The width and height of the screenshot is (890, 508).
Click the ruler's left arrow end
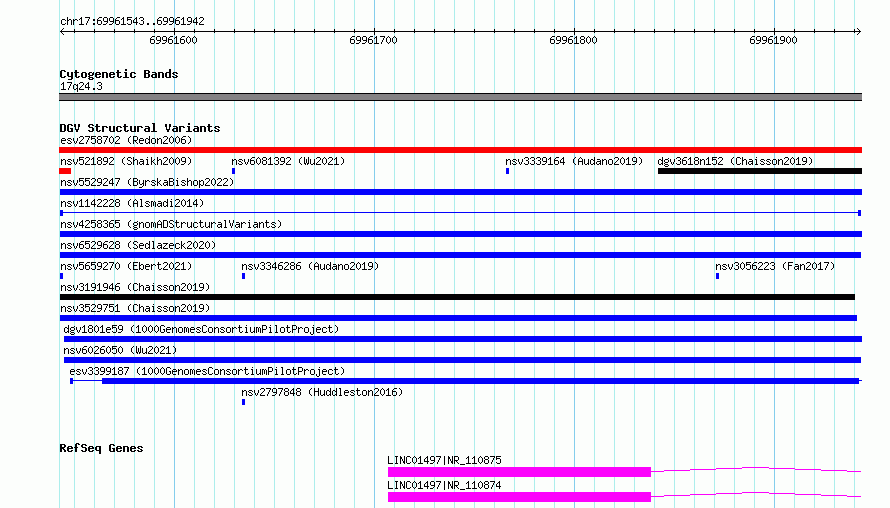coord(62,32)
